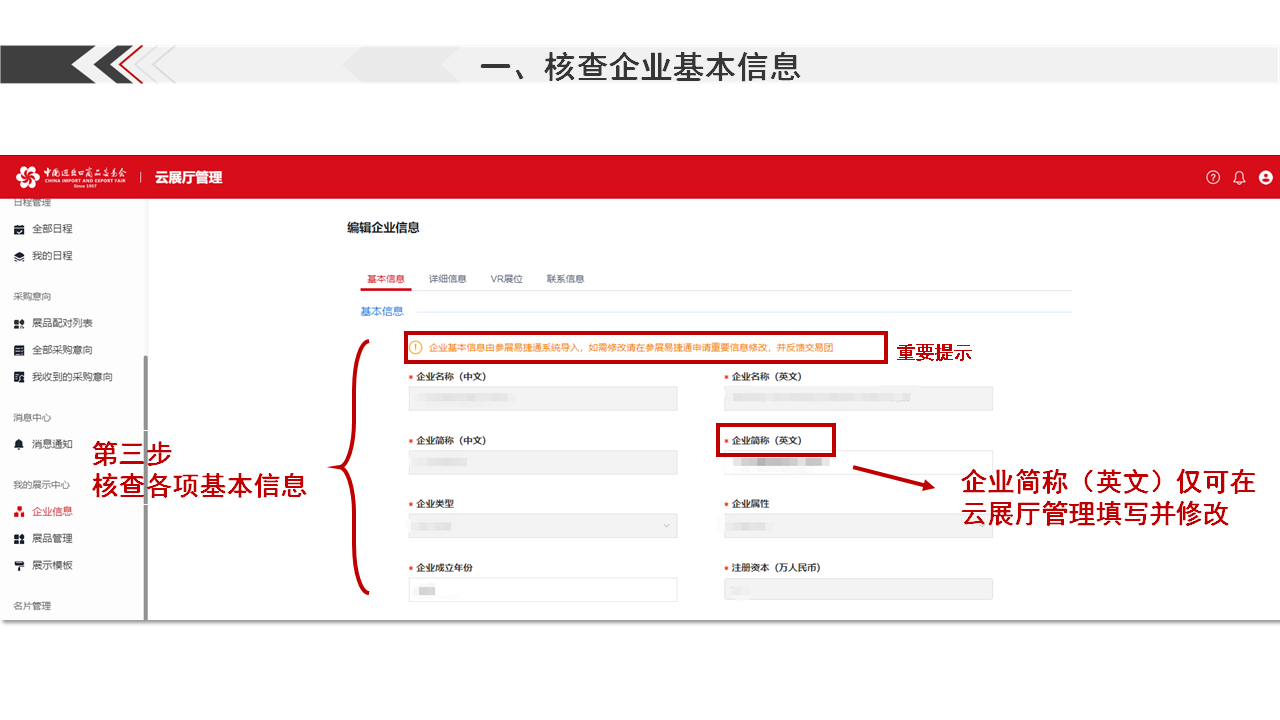Click the 企业成立年份 input field
Viewport: 1280px width, 720px height.
[543, 590]
